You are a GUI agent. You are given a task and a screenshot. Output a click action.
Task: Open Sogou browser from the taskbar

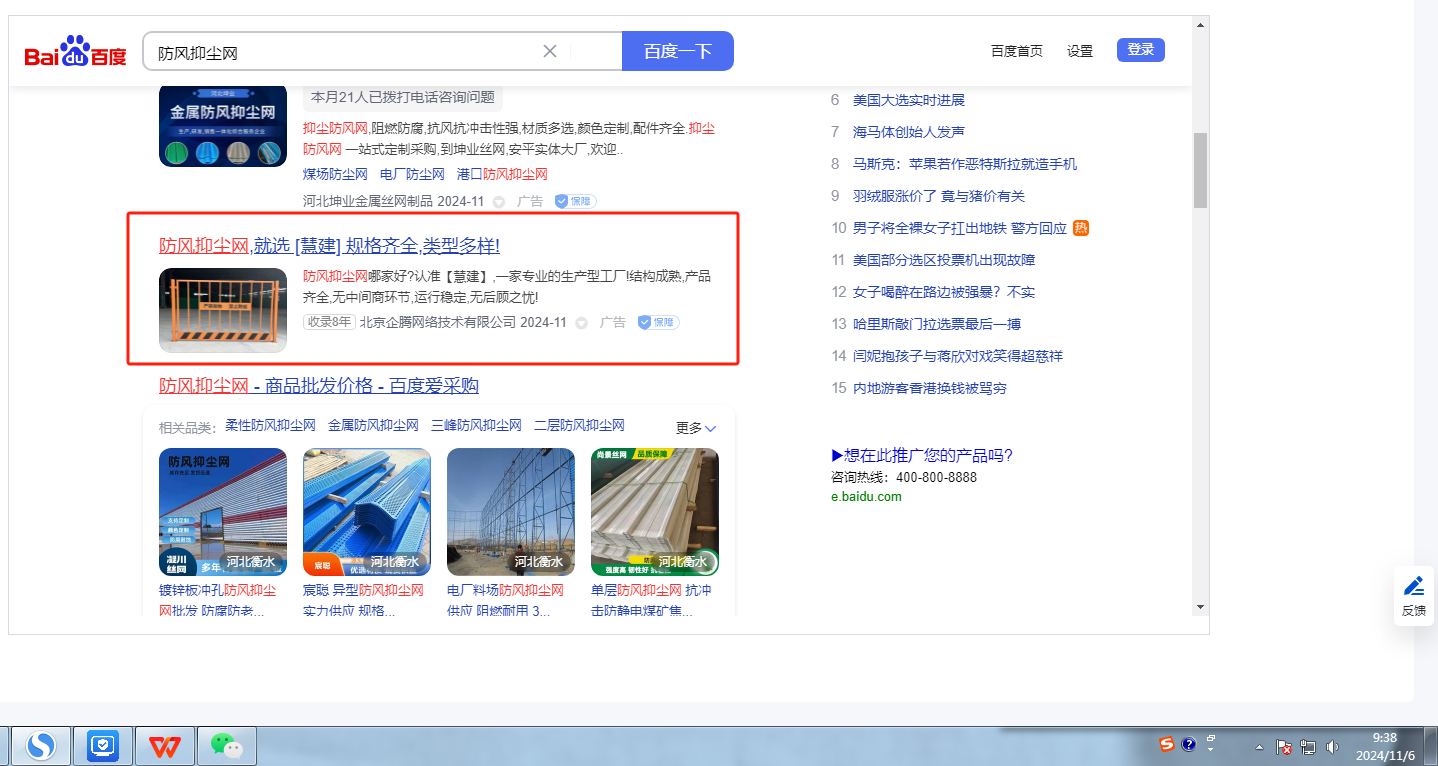tap(41, 746)
